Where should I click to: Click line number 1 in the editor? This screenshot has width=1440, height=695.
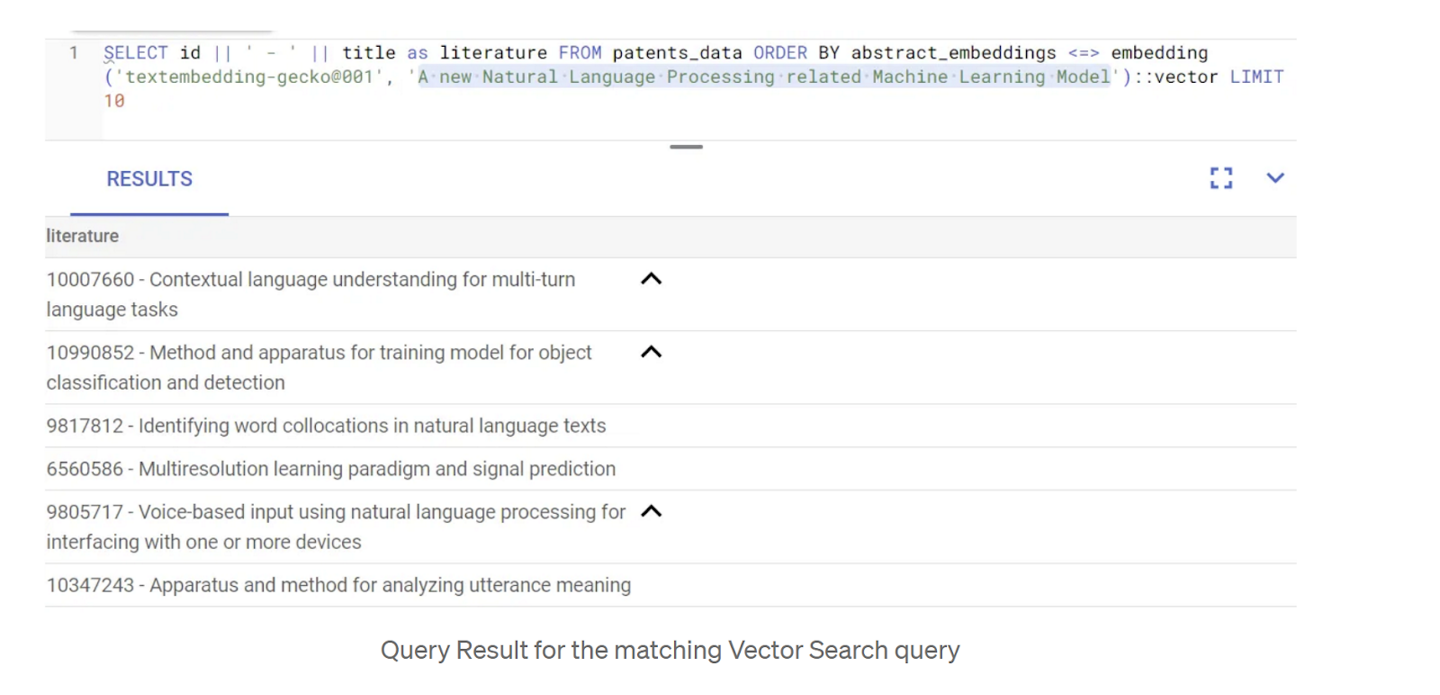point(73,53)
